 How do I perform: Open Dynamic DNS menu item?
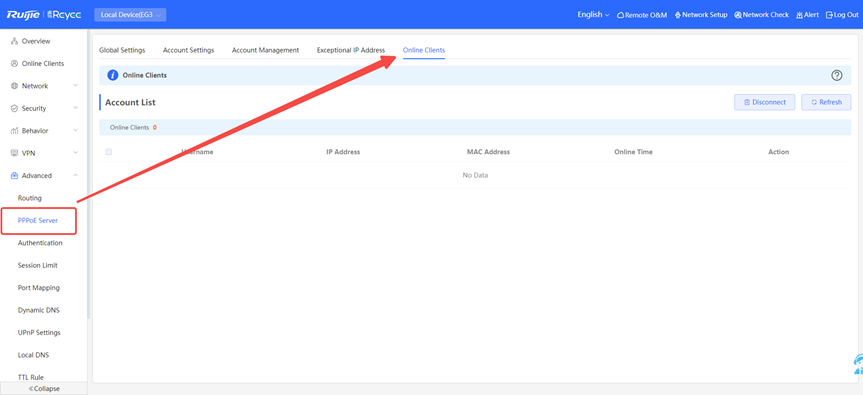pos(39,310)
